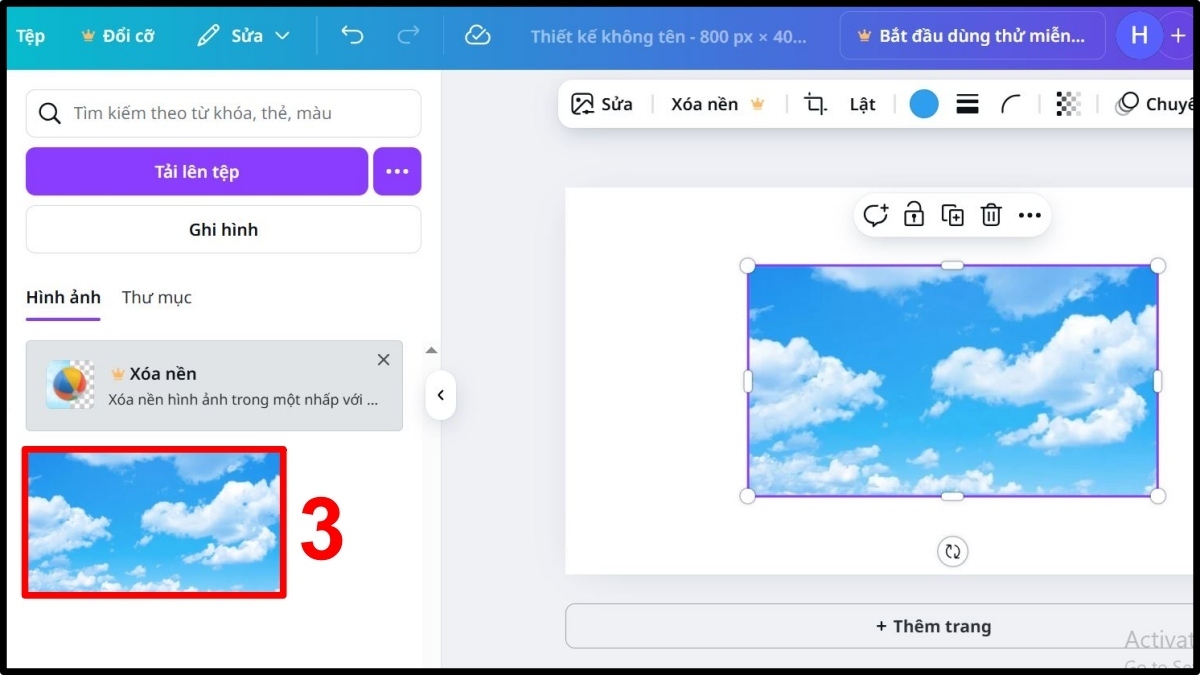The image size is (1200, 675).
Task: Open the Tệp menu
Action: pyautogui.click(x=30, y=36)
